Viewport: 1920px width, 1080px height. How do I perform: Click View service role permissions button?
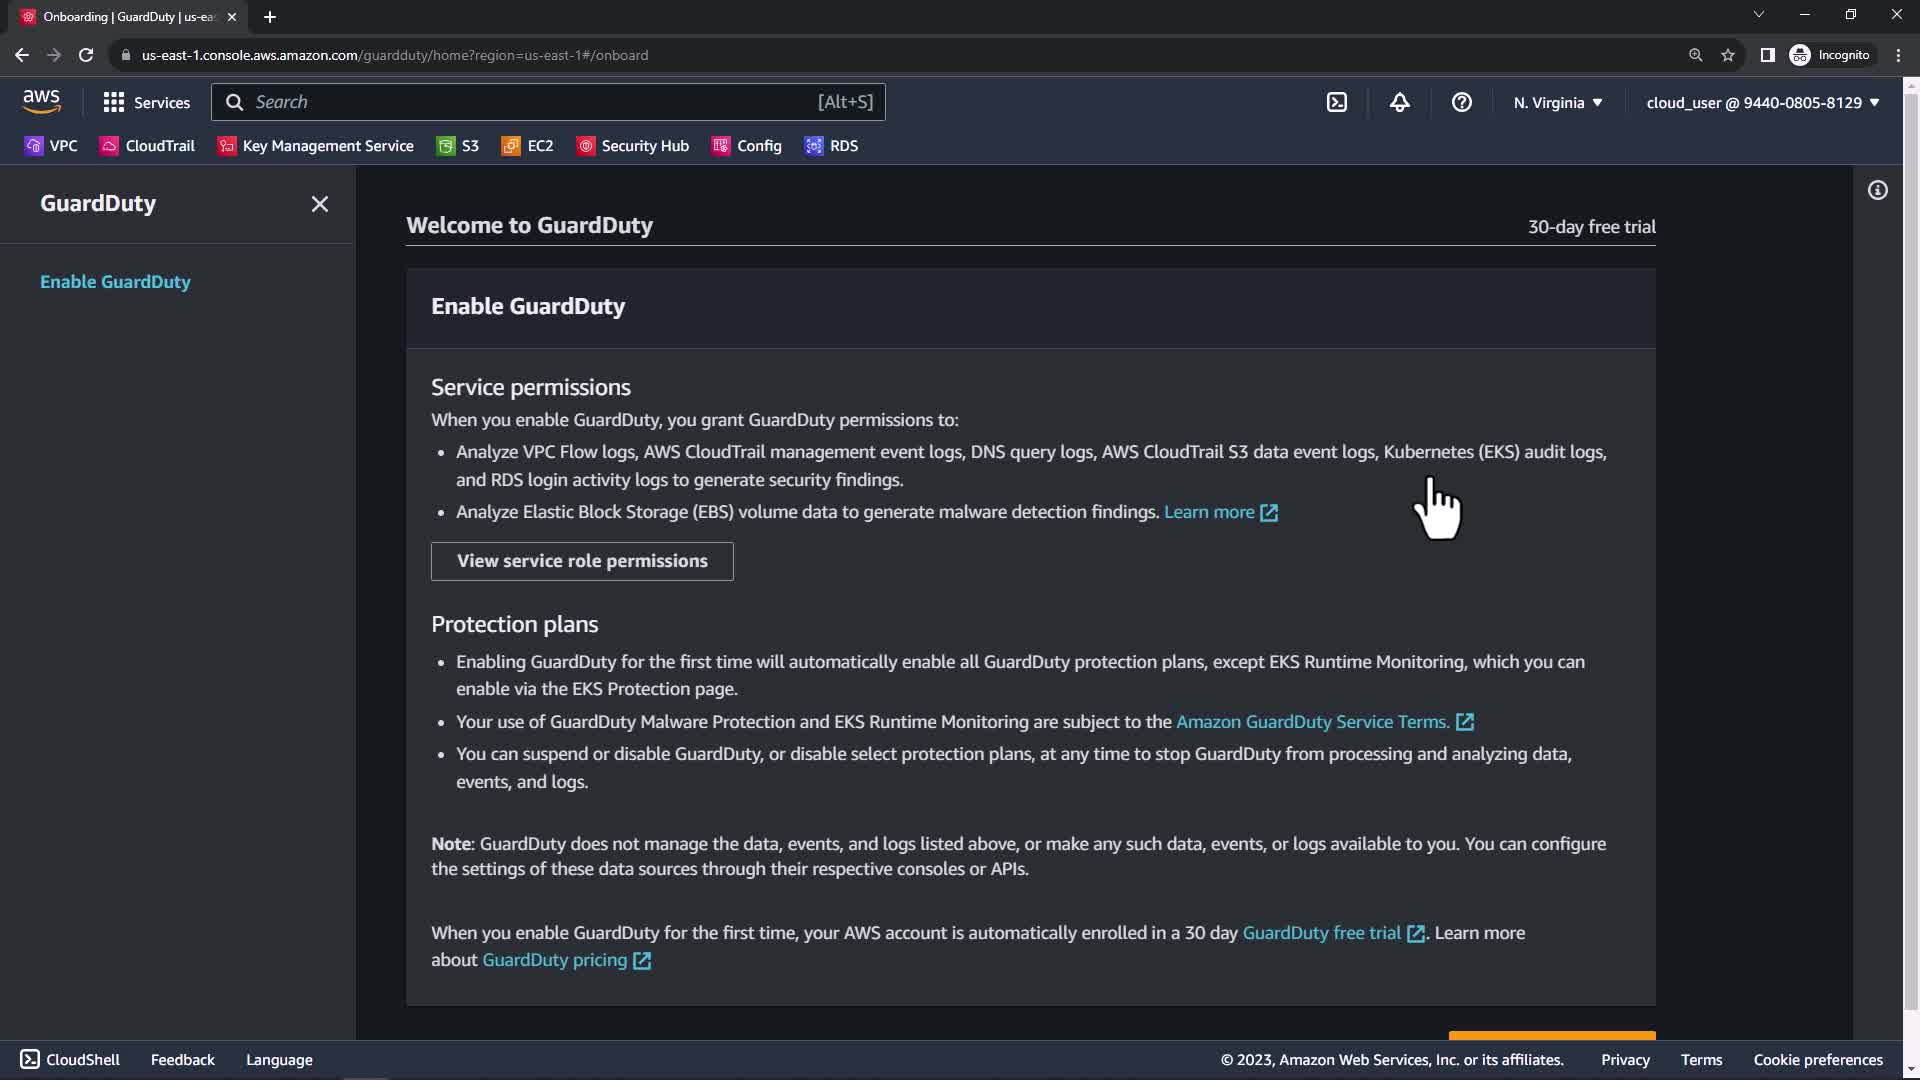pyautogui.click(x=581, y=561)
